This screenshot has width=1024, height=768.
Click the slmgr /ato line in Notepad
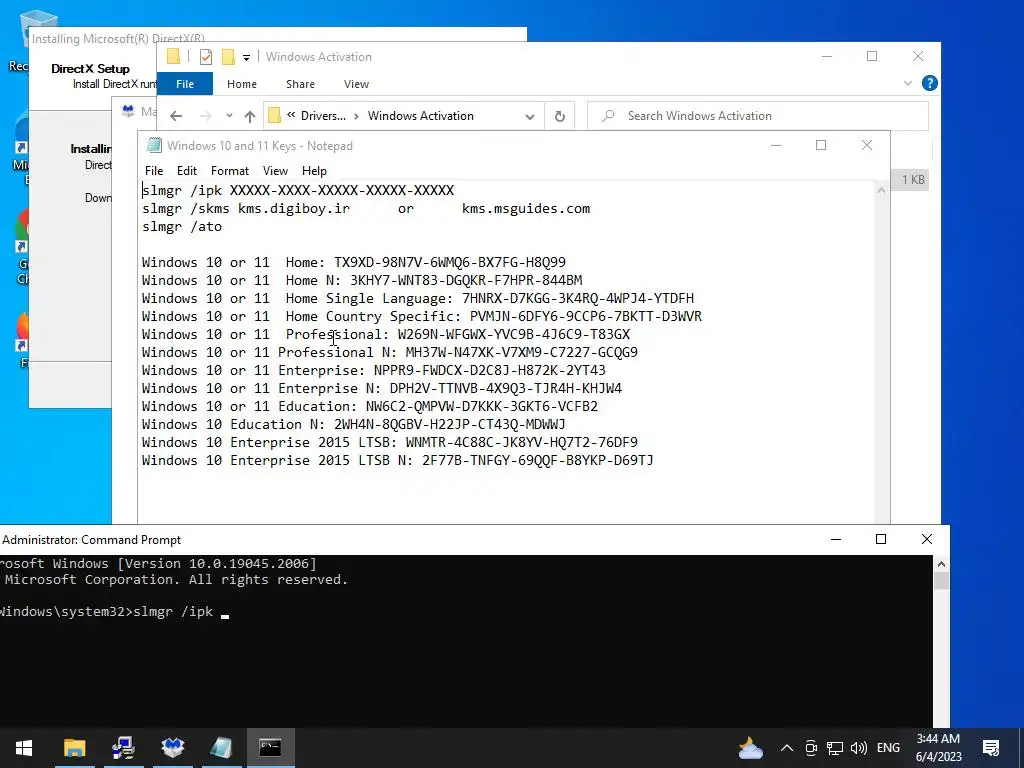tap(182, 227)
